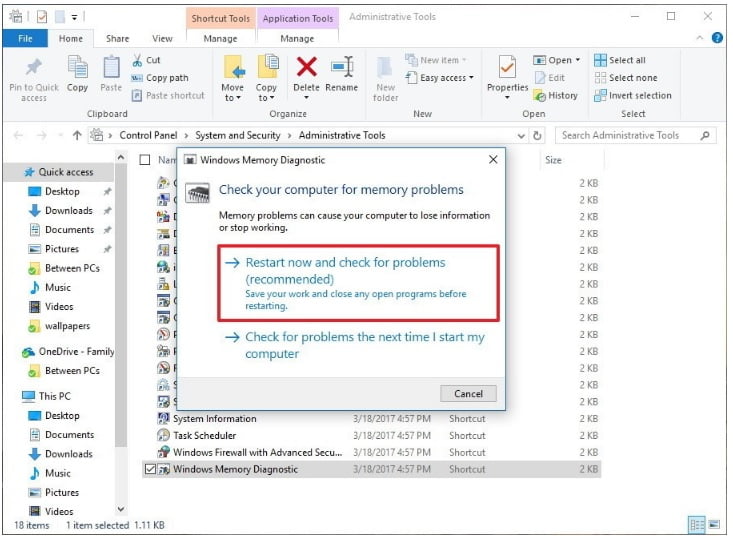Click the Back arrow navigation button
This screenshot has height=536, width=733.
click(x=18, y=135)
